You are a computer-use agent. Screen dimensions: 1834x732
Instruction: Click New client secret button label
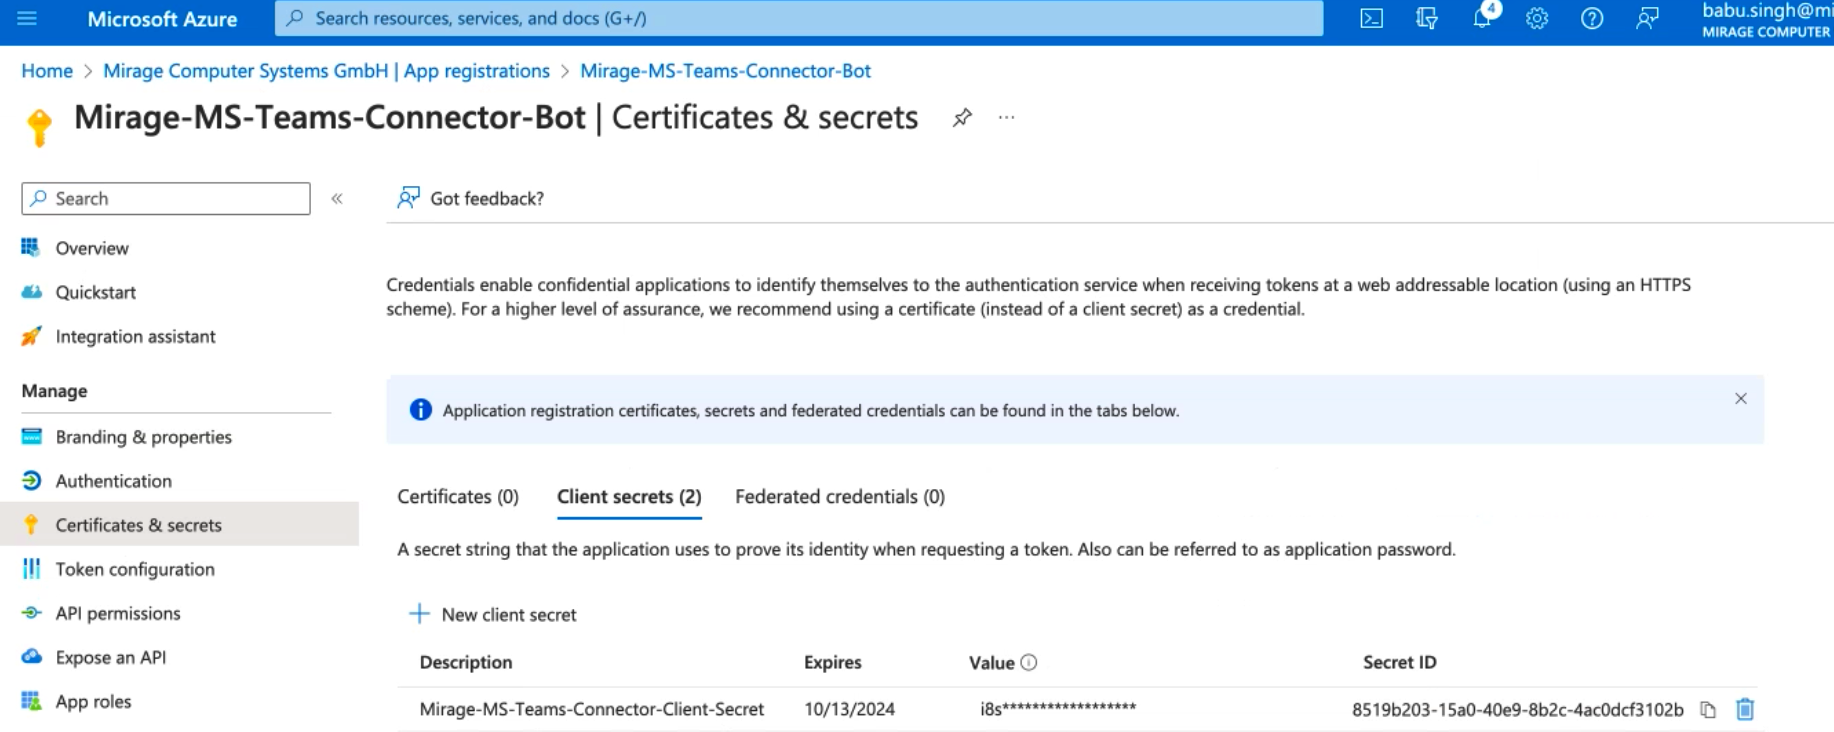tap(509, 615)
